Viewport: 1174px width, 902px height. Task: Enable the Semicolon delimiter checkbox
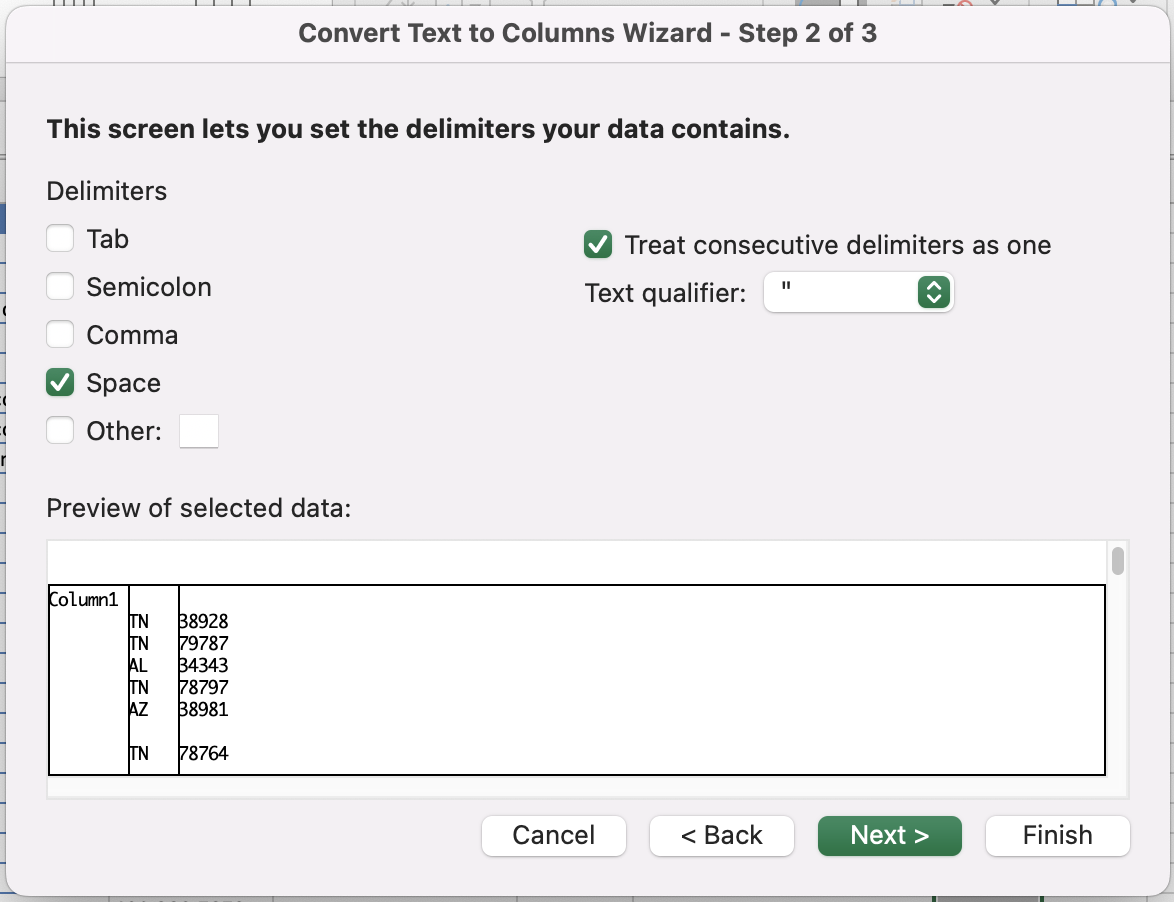pyautogui.click(x=60, y=286)
